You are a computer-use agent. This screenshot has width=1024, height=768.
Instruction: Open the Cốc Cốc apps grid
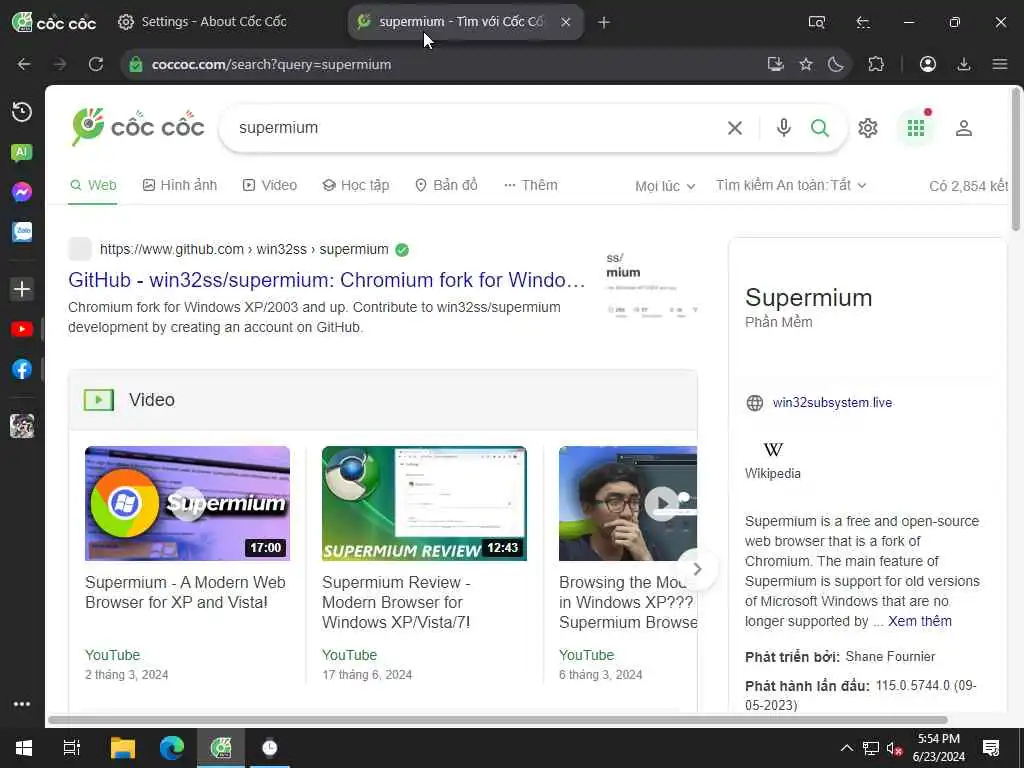tap(916, 128)
